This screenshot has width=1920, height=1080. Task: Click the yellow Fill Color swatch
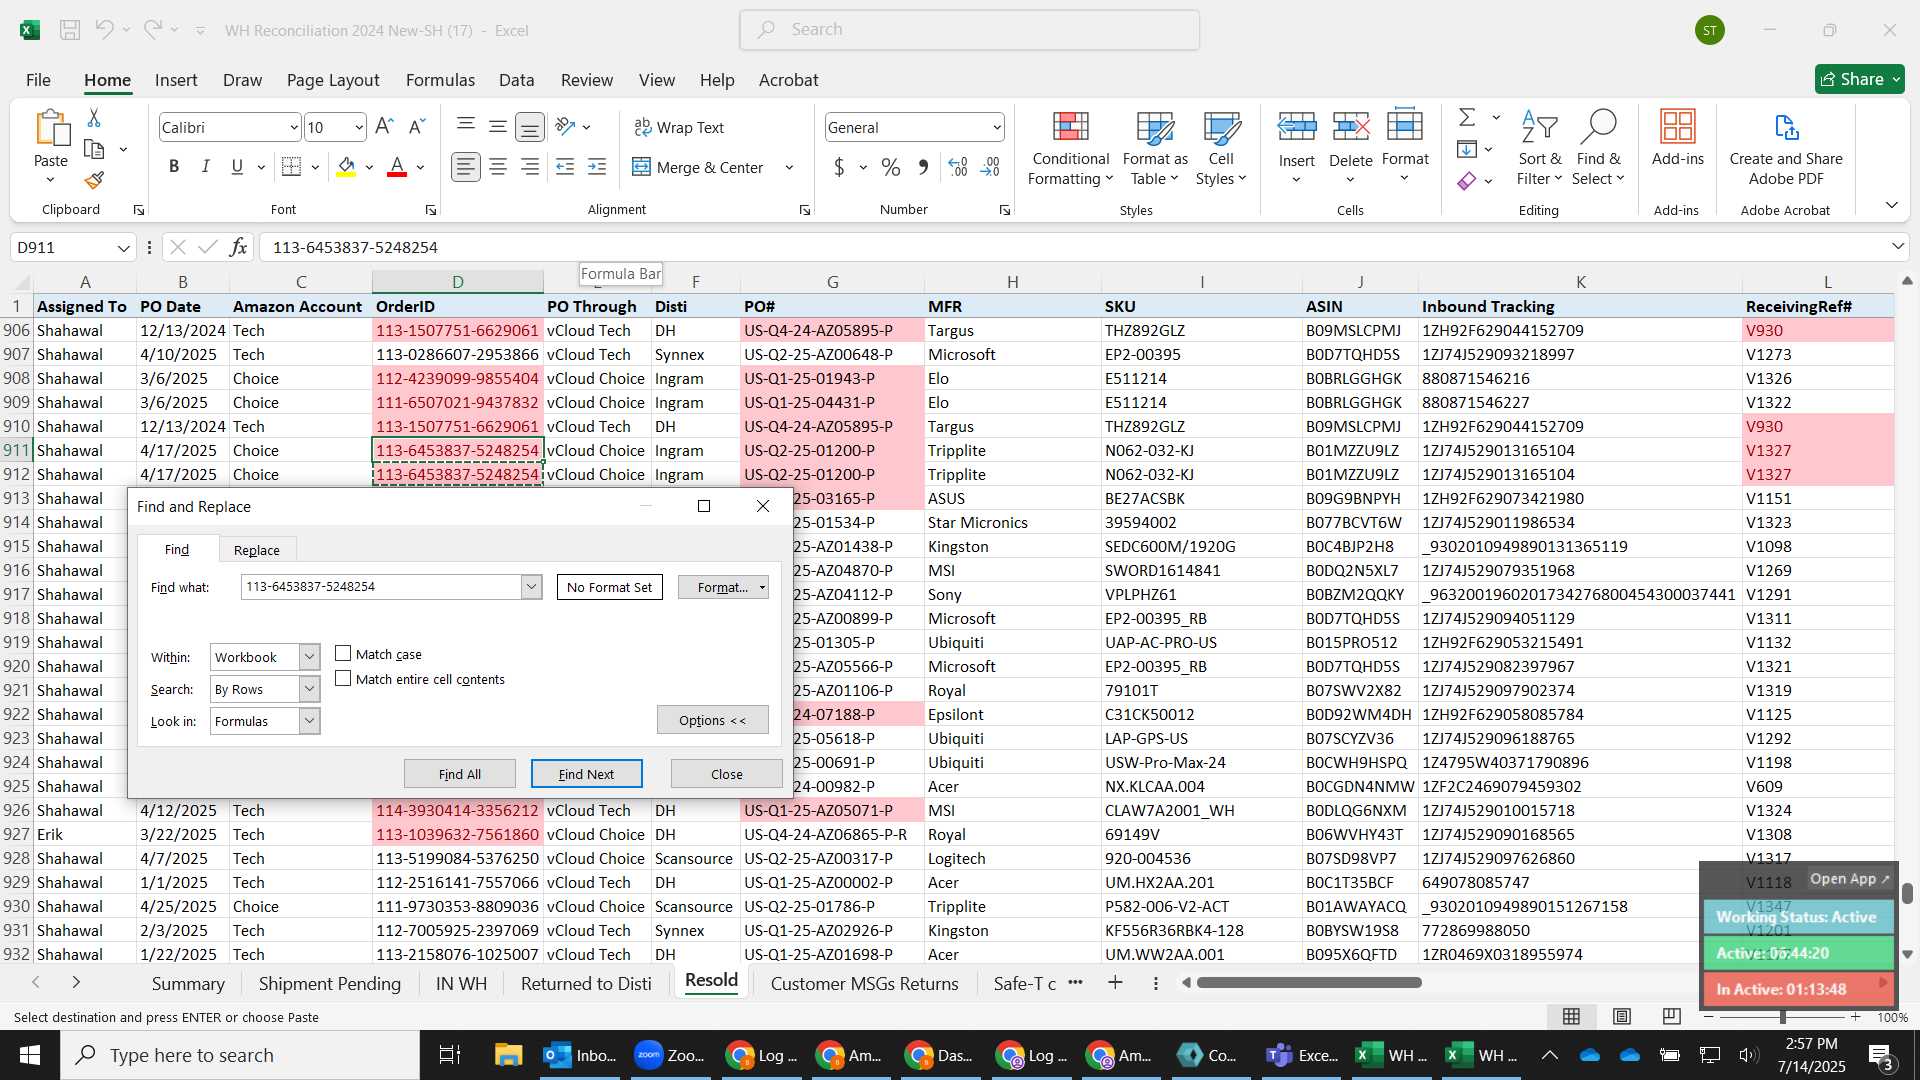coord(346,167)
